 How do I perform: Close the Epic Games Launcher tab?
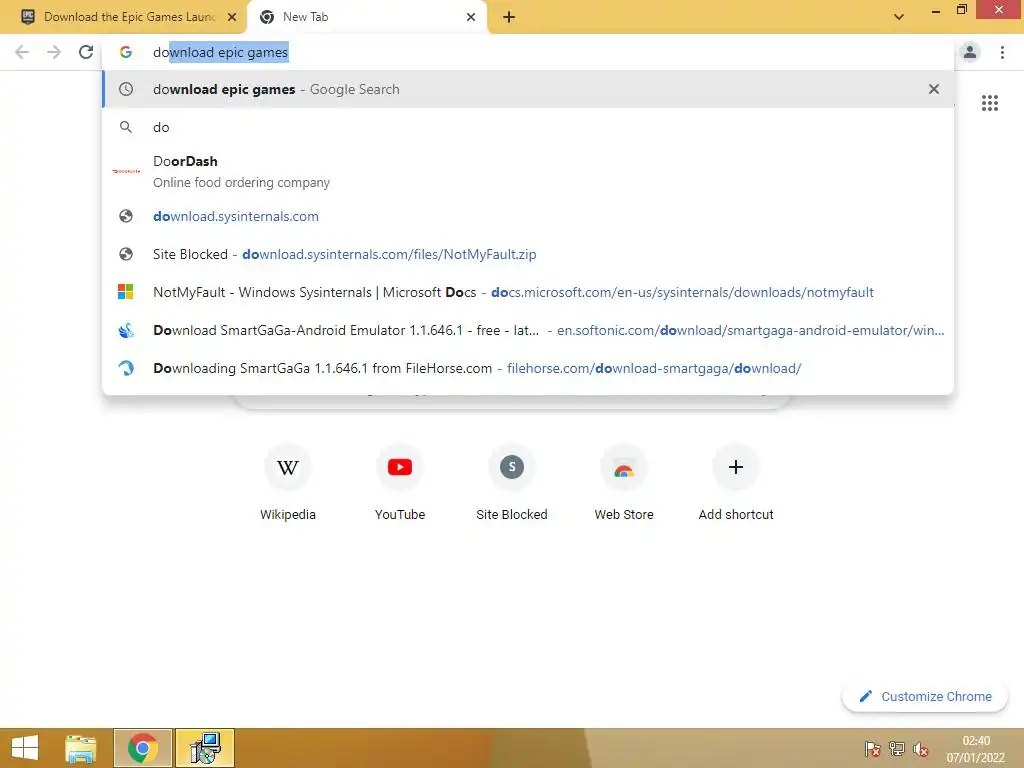(x=232, y=17)
